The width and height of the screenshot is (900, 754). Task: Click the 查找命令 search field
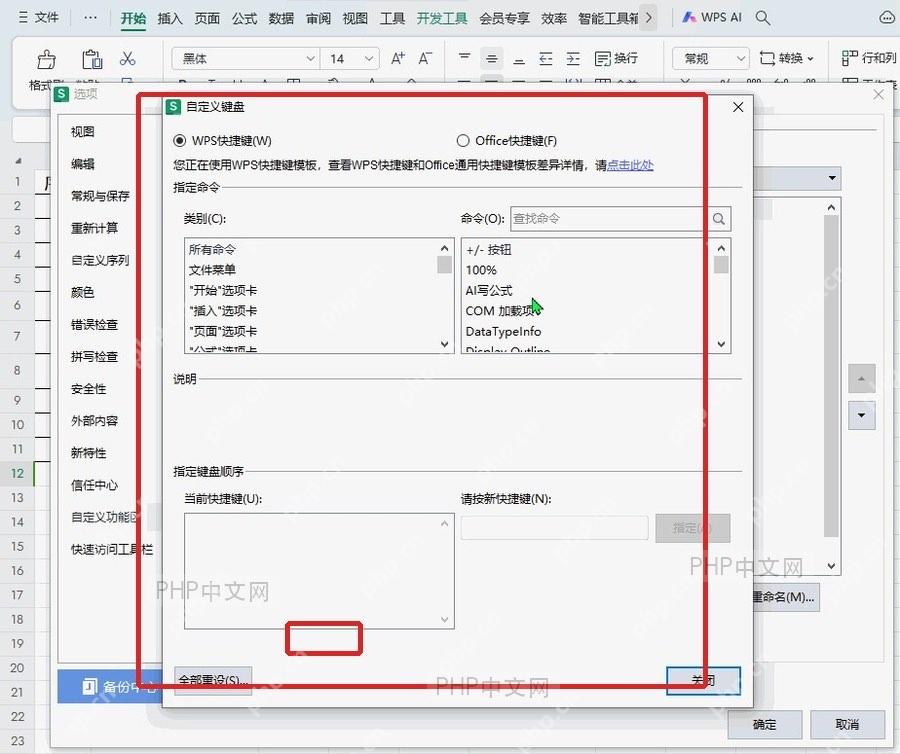(x=608, y=219)
